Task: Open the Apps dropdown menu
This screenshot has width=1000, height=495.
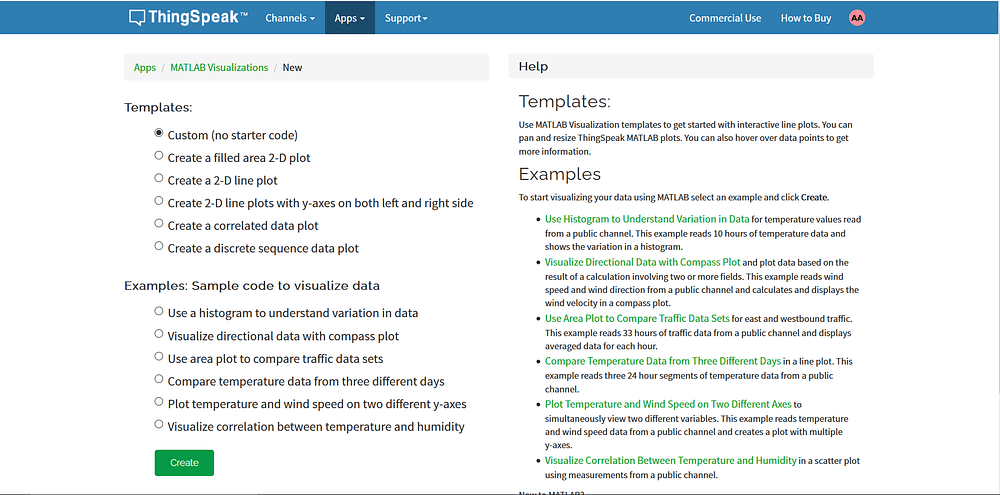Action: (349, 18)
